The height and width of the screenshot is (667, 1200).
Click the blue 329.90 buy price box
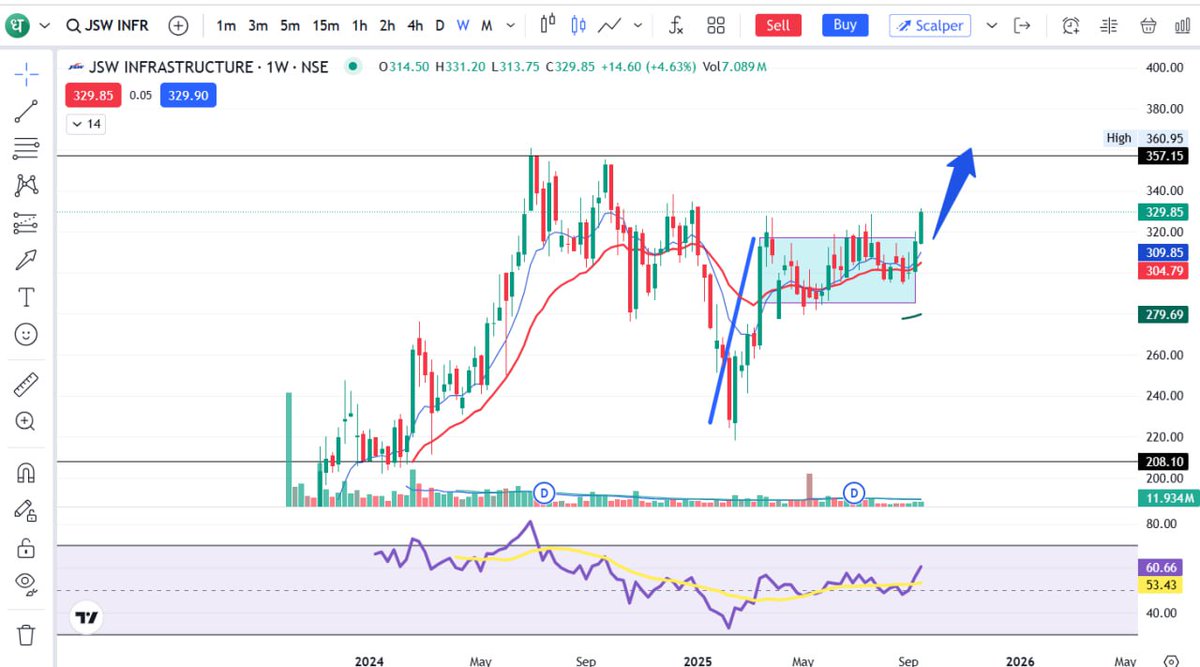point(189,96)
